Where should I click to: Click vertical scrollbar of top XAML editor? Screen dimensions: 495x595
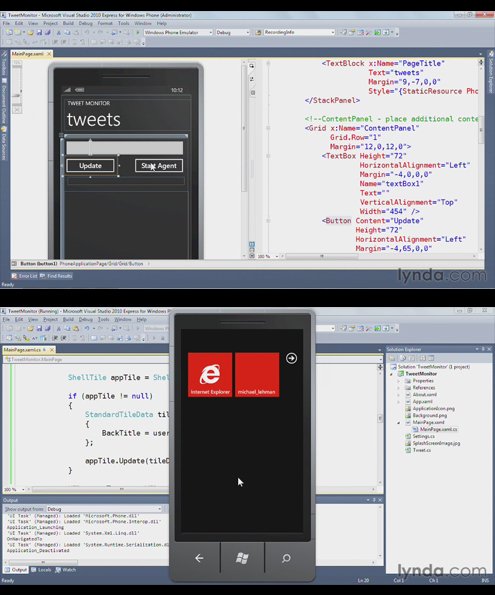481,156
